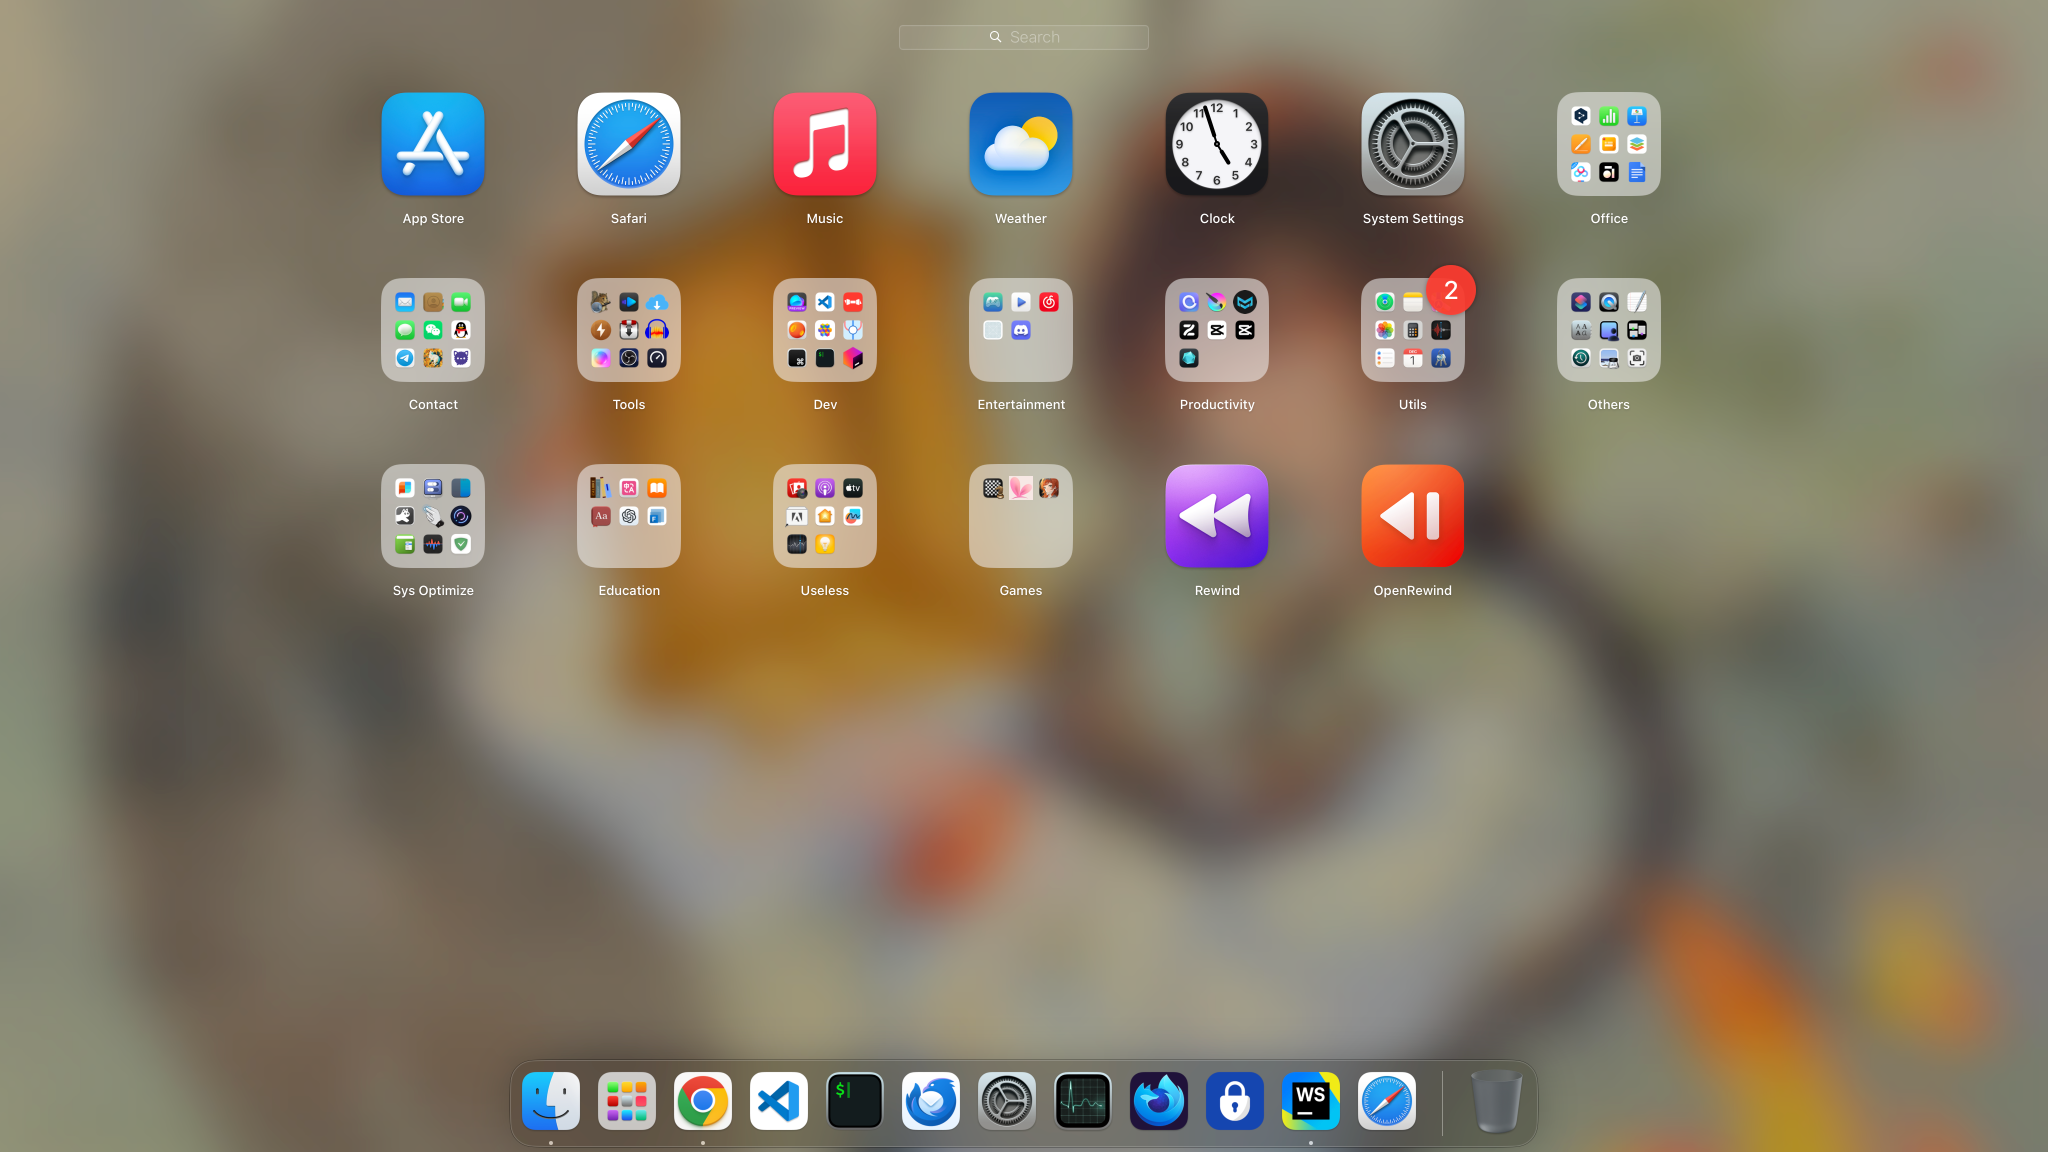The image size is (2048, 1152).
Task: Open the Music app
Action: point(824,144)
